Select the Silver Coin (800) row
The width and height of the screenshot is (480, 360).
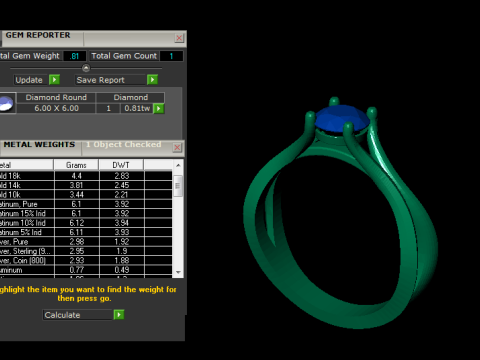click(86, 260)
